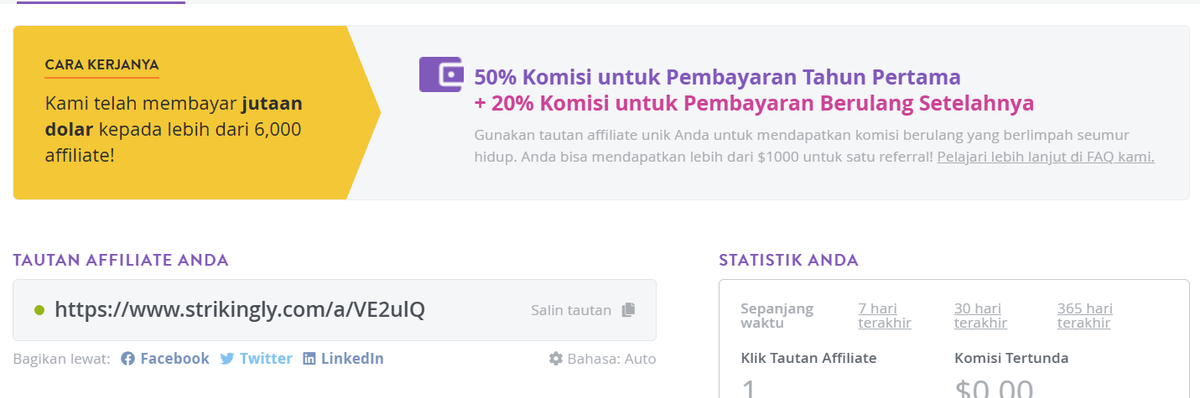This screenshot has height=398, width=1200.
Task: Click the copy icon beside Salin tautan
Action: click(628, 310)
